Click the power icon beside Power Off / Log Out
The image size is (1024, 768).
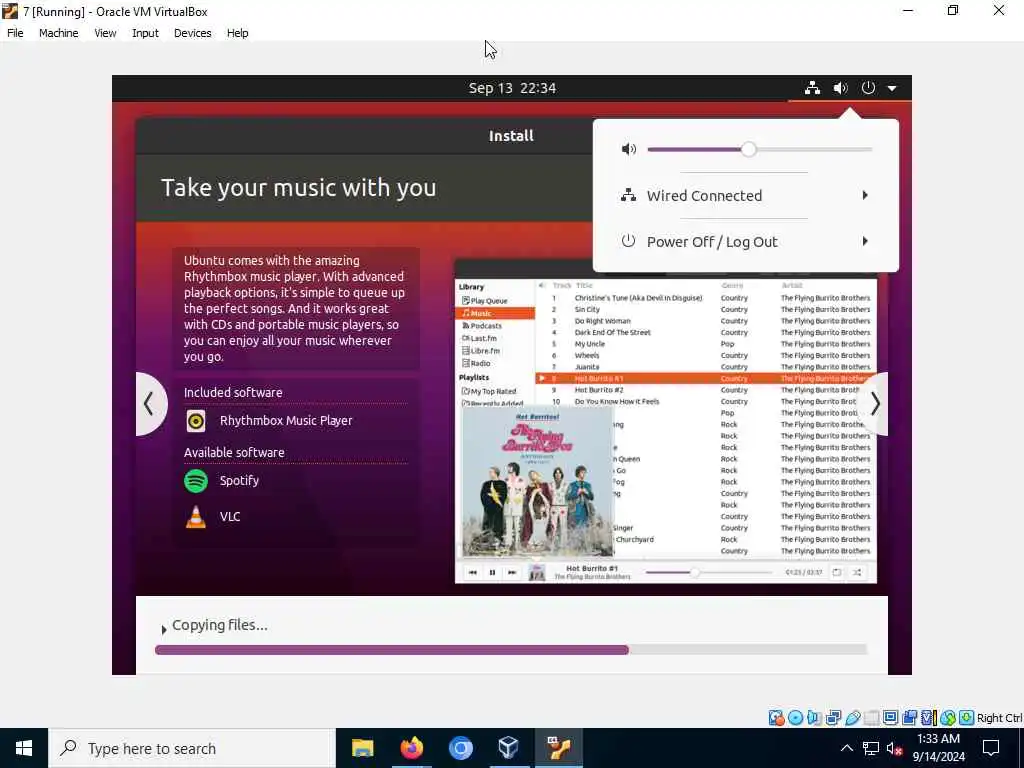click(628, 241)
